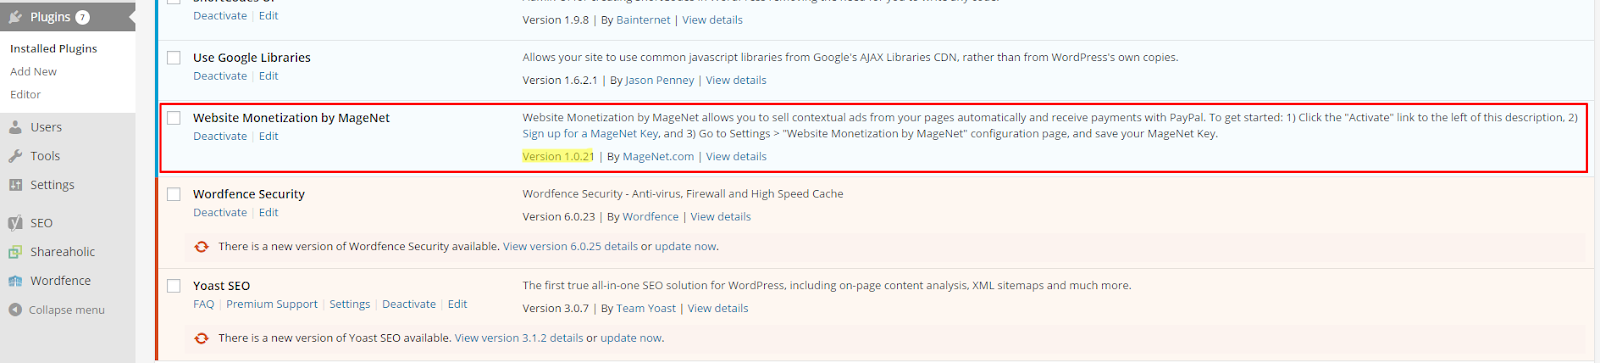Click the Use Google Libraries plugin title

252,58
